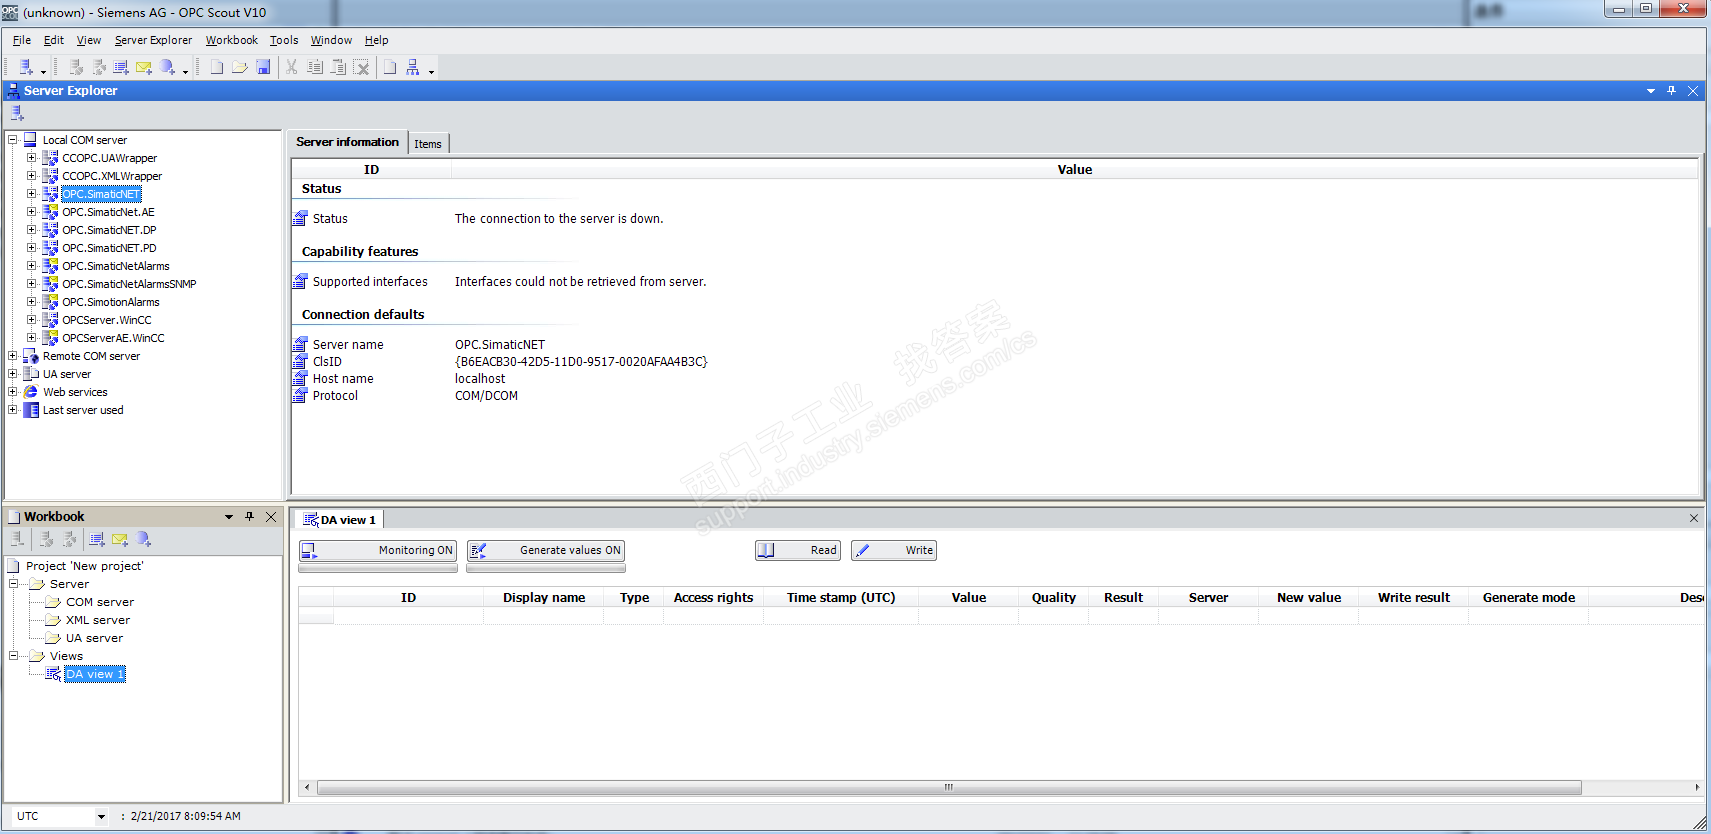Click the add server icon below the Server Explorer title
1711x834 pixels.
tap(17, 113)
